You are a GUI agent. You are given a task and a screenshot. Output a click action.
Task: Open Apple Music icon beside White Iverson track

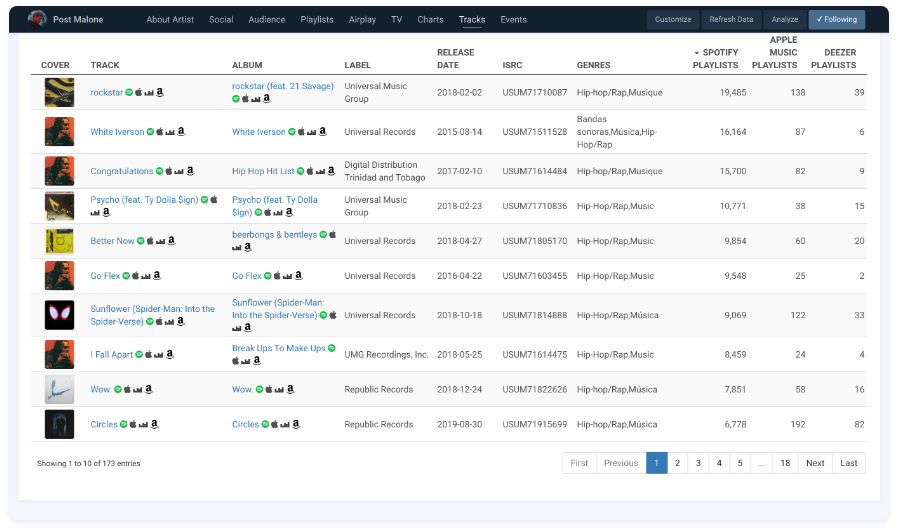[160, 132]
